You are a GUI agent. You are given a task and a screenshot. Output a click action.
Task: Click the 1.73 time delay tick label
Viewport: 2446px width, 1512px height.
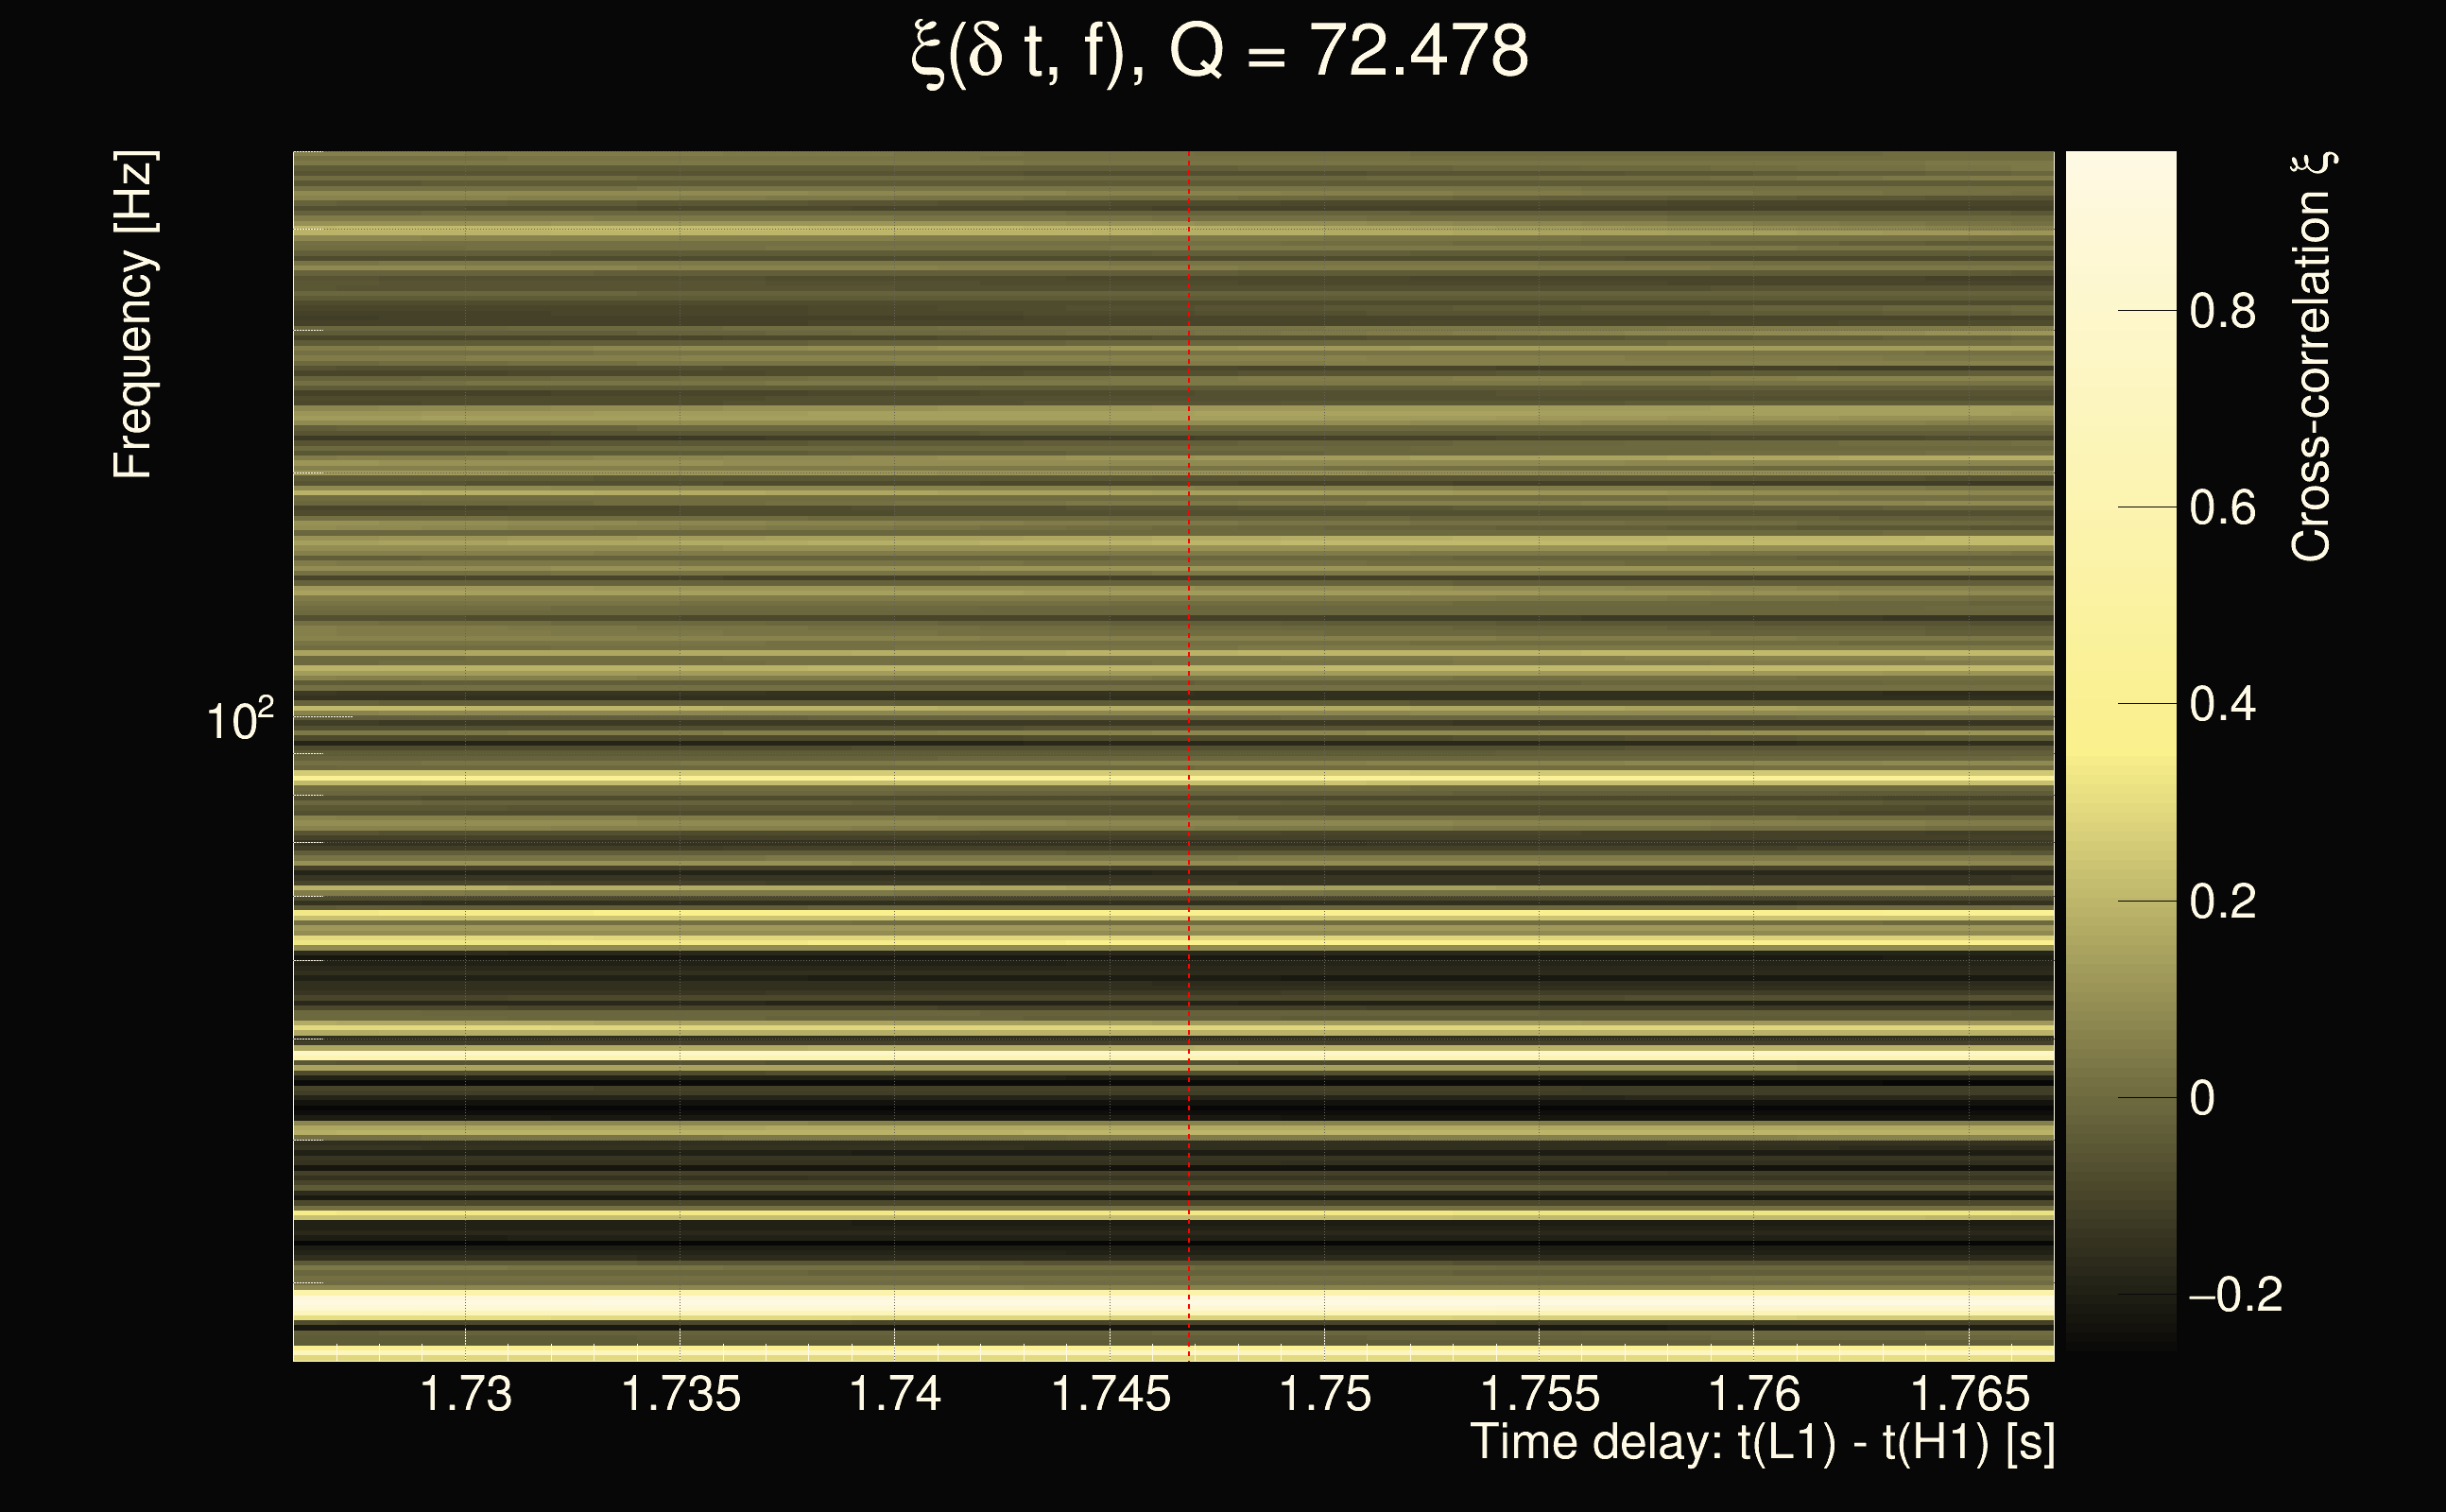click(466, 1394)
